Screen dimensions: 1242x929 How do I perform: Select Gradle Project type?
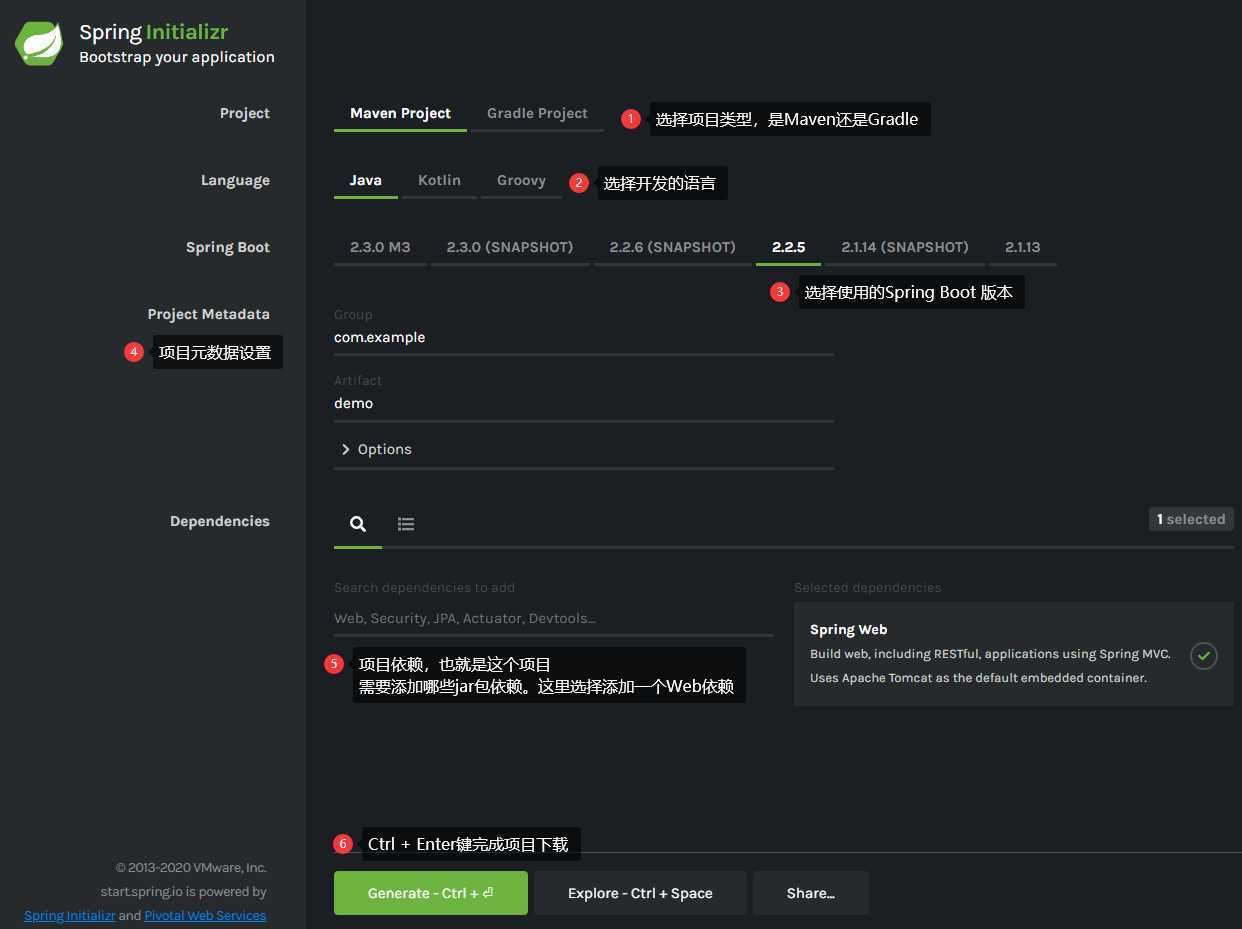537,114
